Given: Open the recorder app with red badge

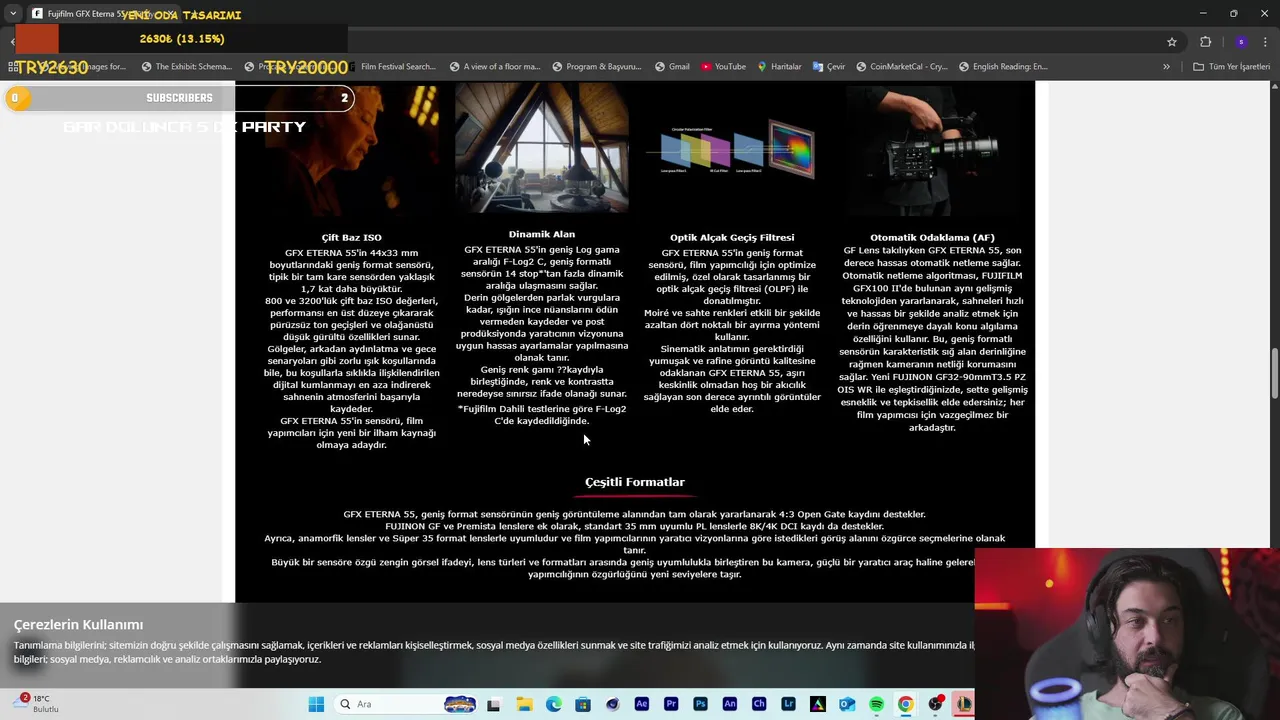Looking at the screenshot, I should tap(935, 704).
